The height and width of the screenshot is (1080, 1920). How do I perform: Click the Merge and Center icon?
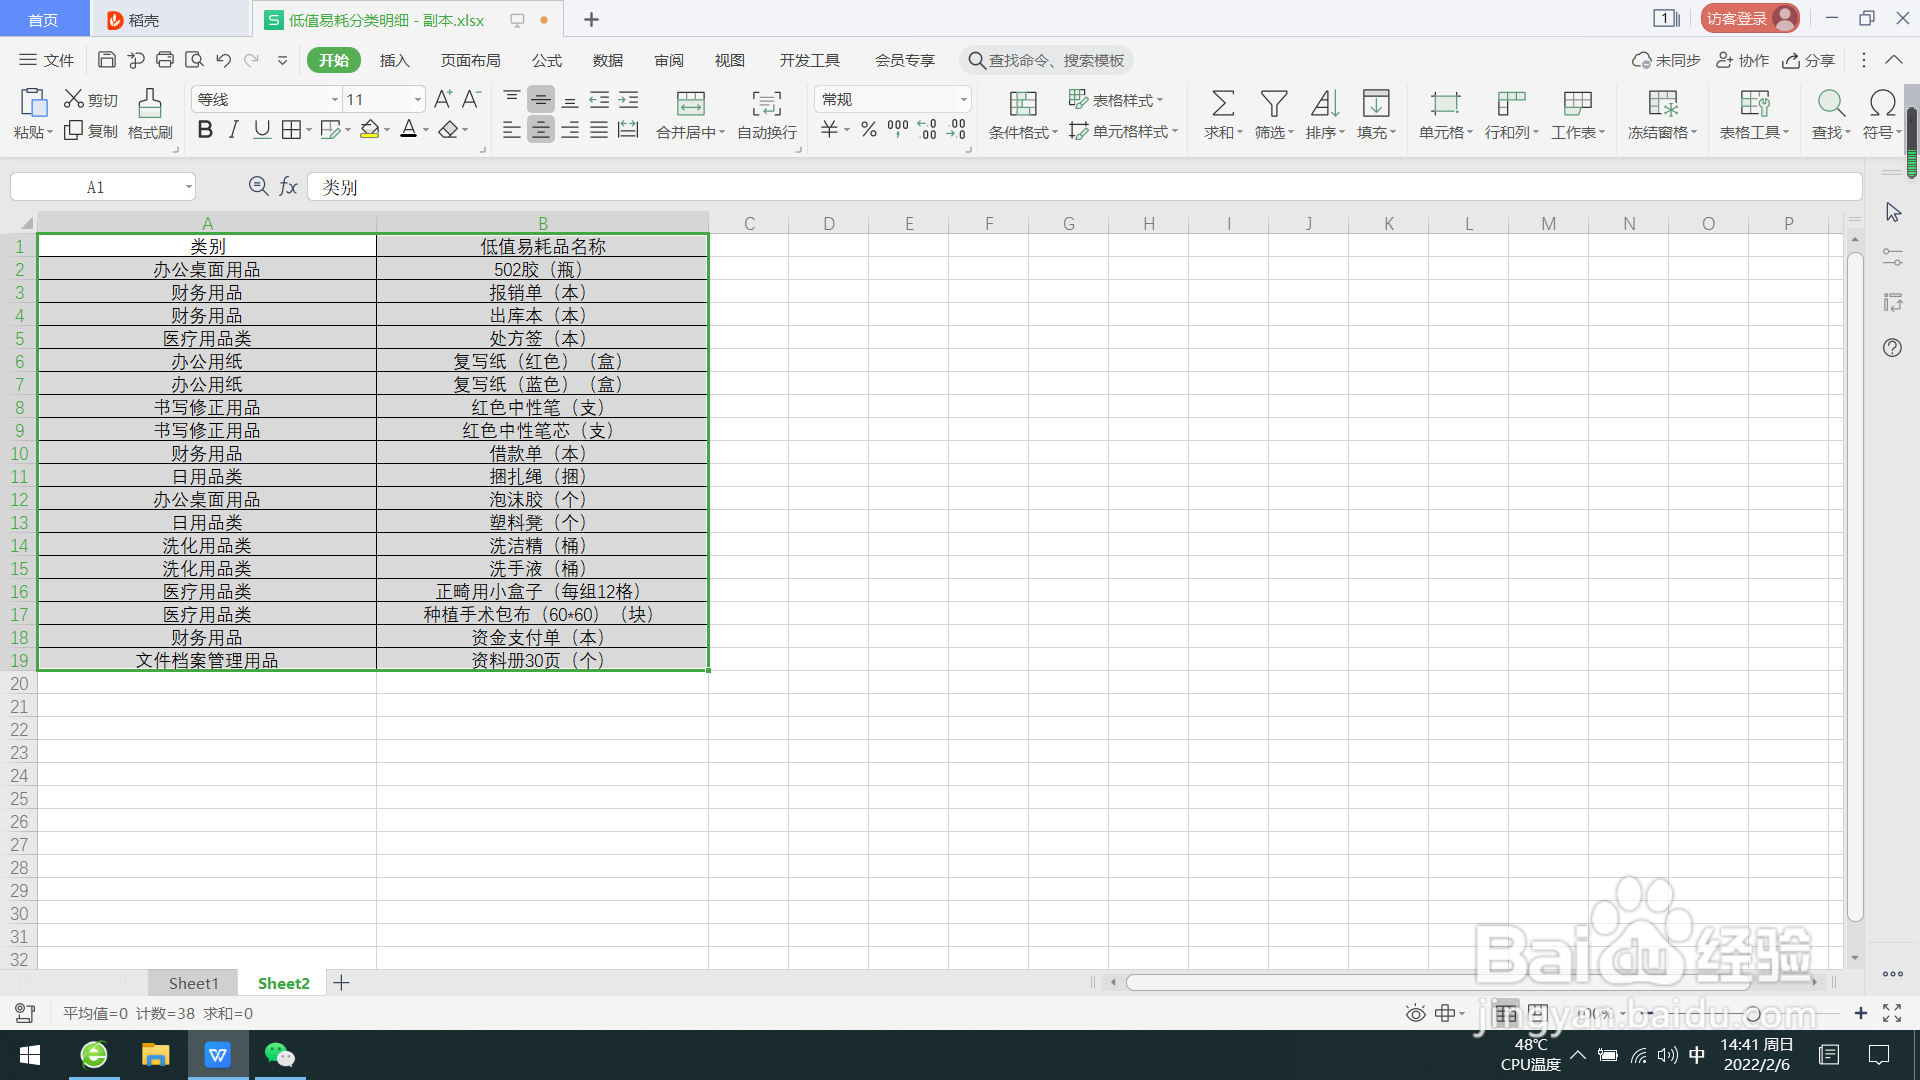[690, 104]
